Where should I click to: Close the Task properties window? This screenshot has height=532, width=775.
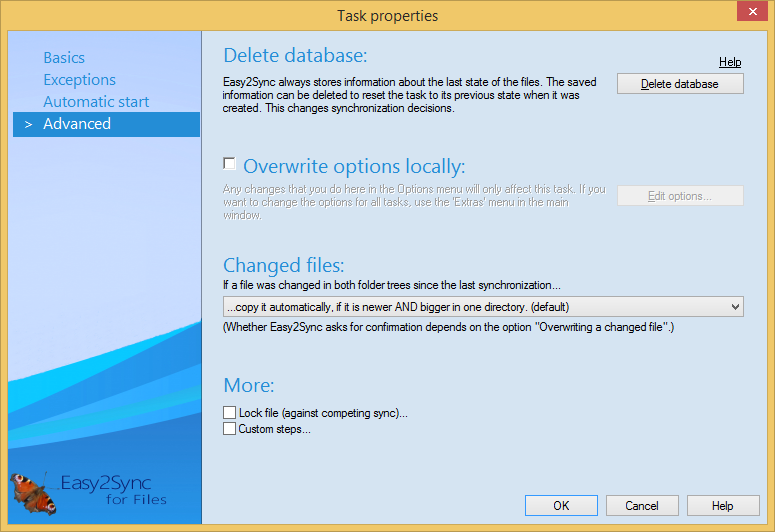tap(752, 13)
